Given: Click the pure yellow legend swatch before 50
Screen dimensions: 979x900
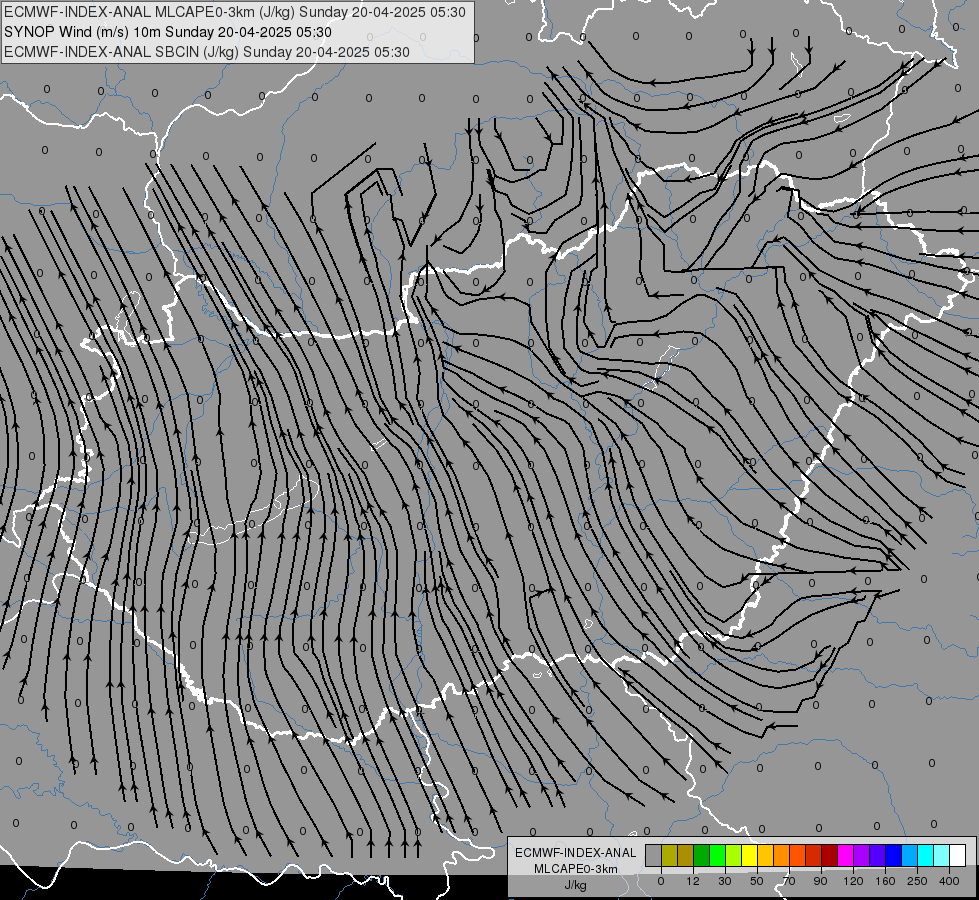Looking at the screenshot, I should click(x=749, y=855).
